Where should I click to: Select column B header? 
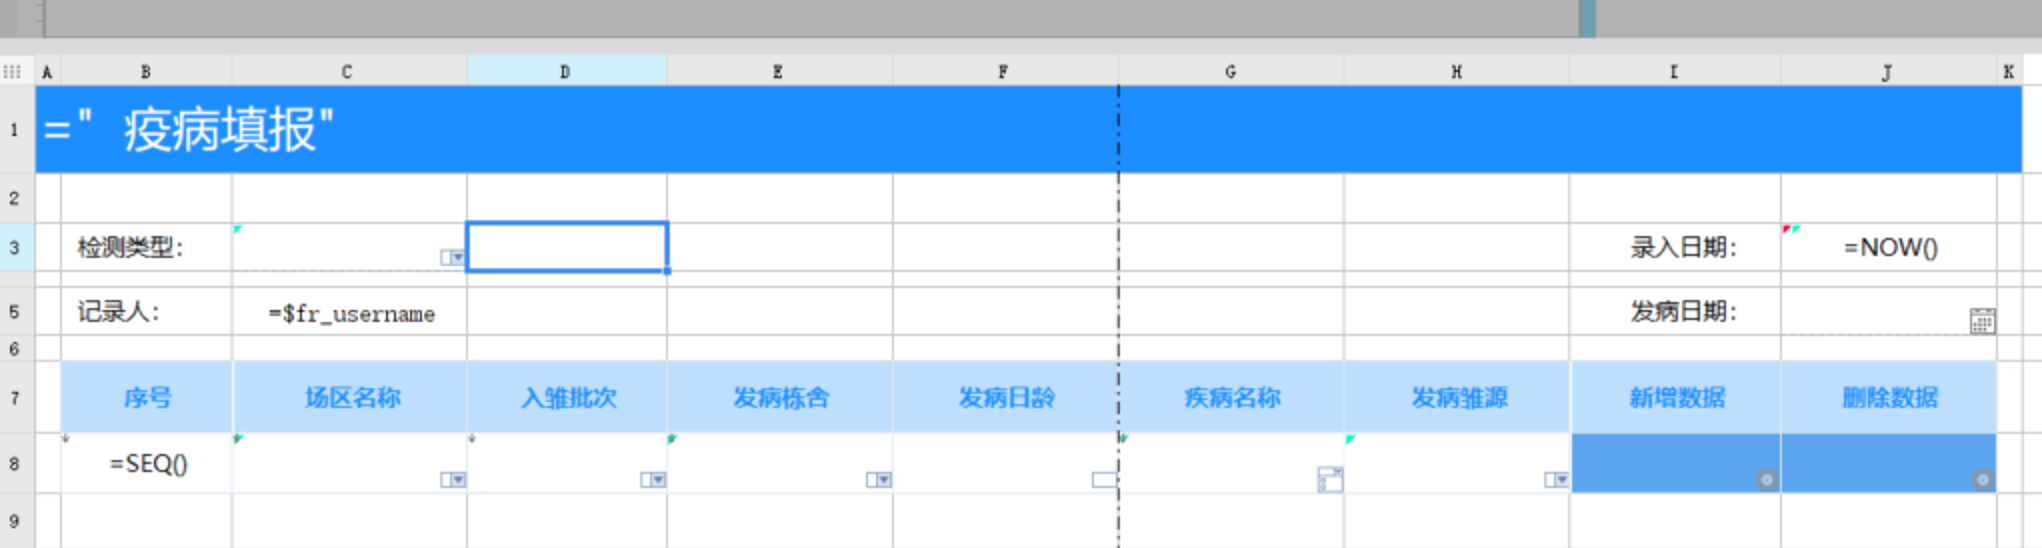(x=146, y=72)
